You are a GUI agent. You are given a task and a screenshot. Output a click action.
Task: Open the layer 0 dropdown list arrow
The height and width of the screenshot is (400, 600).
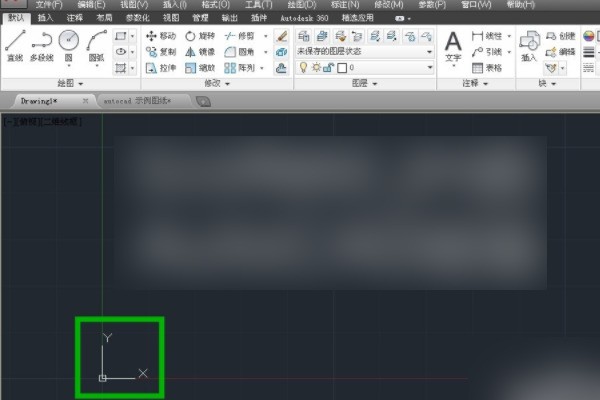click(430, 68)
